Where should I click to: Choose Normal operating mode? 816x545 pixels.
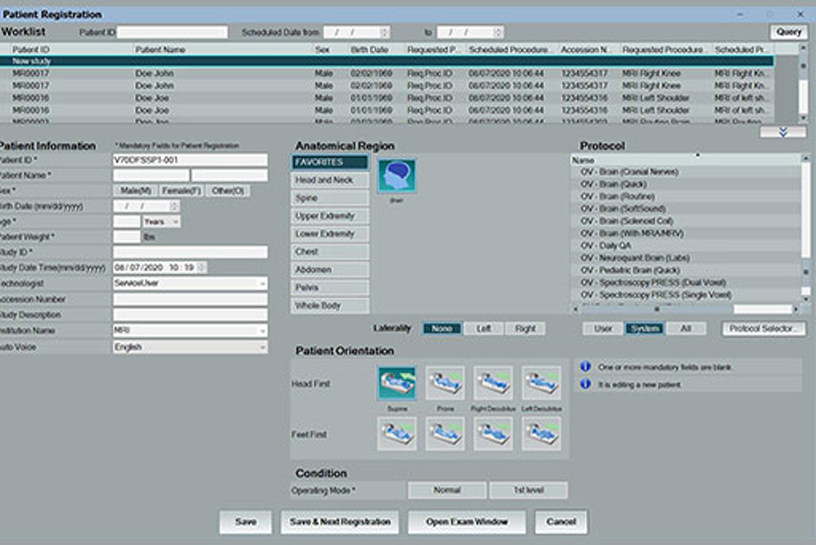[447, 490]
